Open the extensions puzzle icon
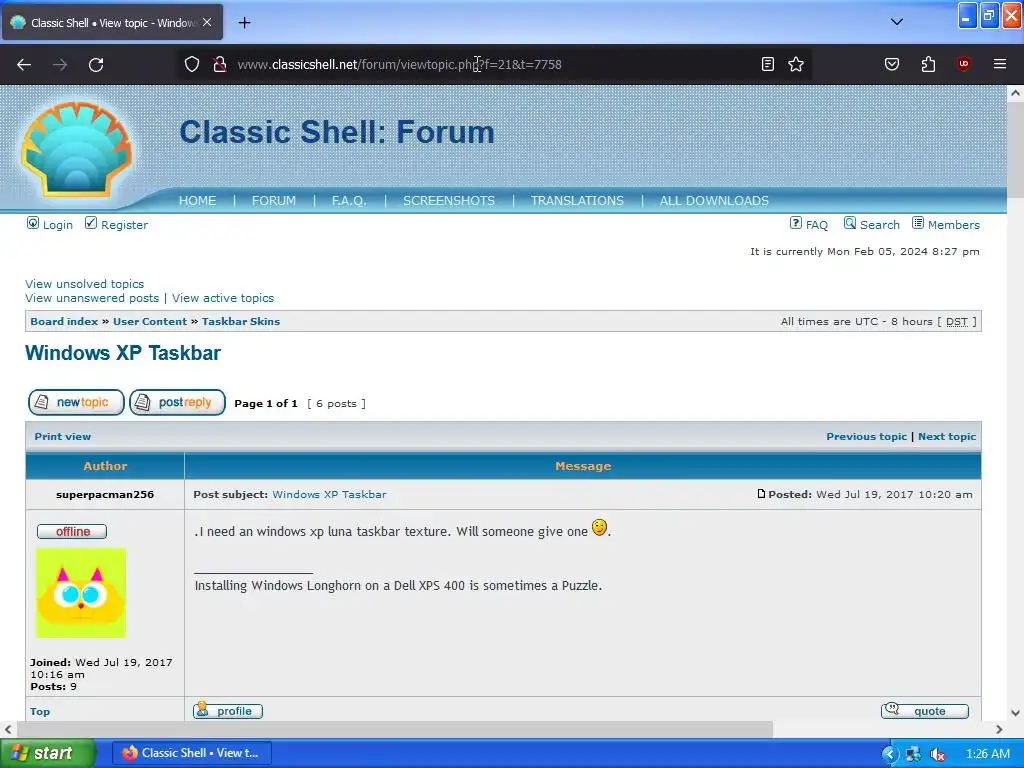Image resolution: width=1024 pixels, height=768 pixels. point(928,64)
